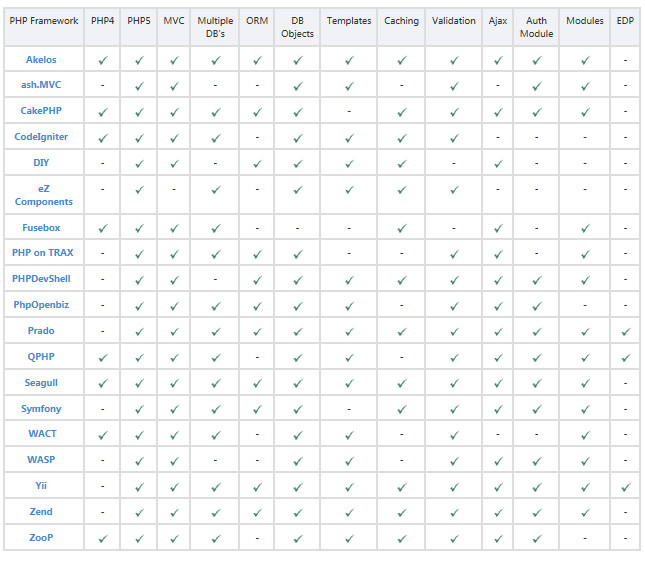Click the Fusebox PHP4 checkmark

[103, 229]
